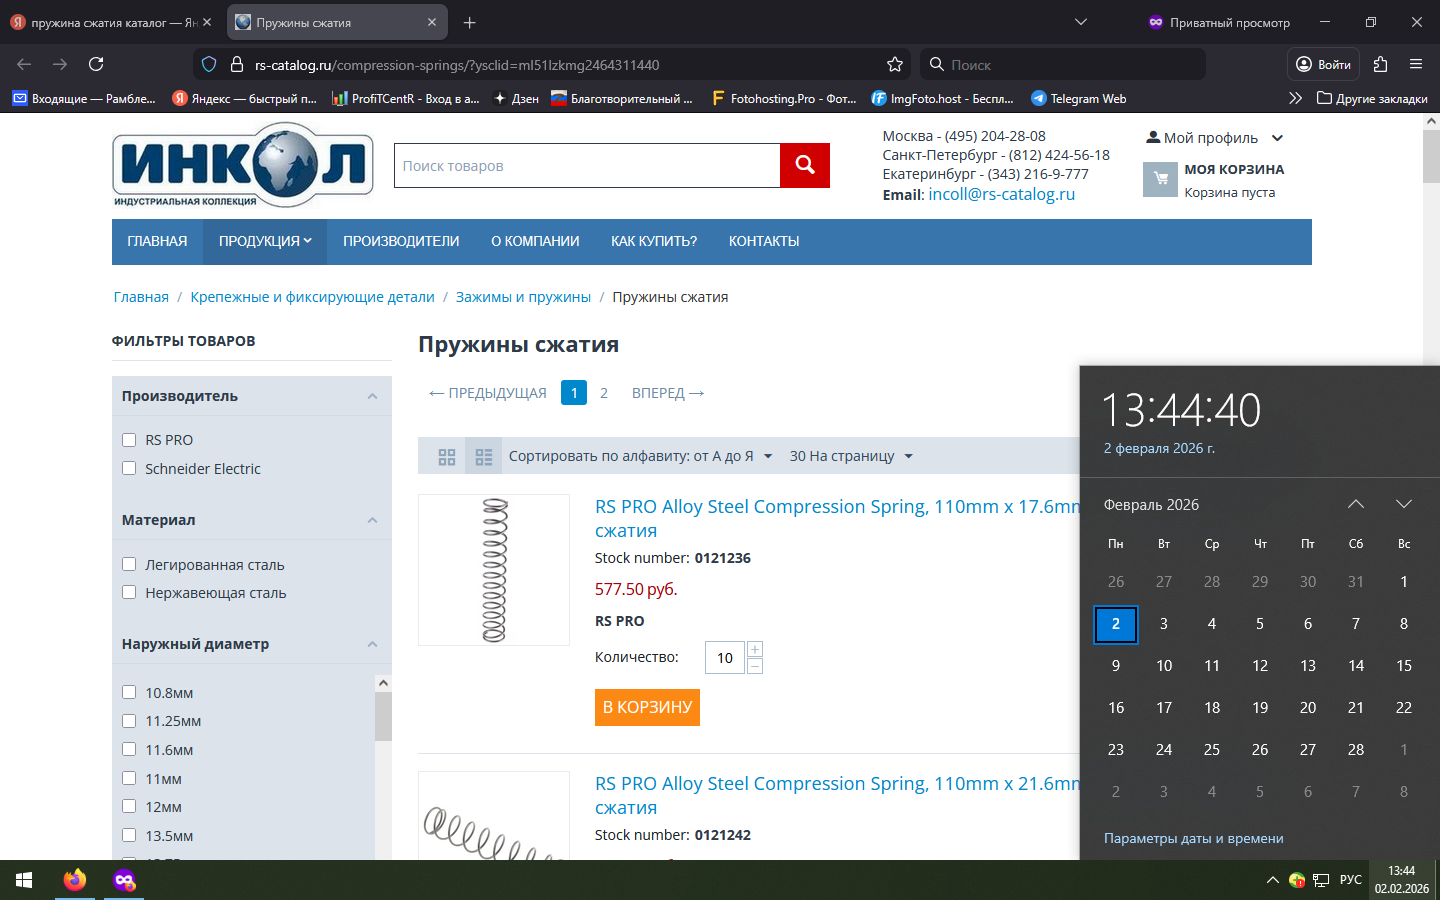Open the Windows Start menu
The height and width of the screenshot is (900, 1440).
(x=24, y=880)
